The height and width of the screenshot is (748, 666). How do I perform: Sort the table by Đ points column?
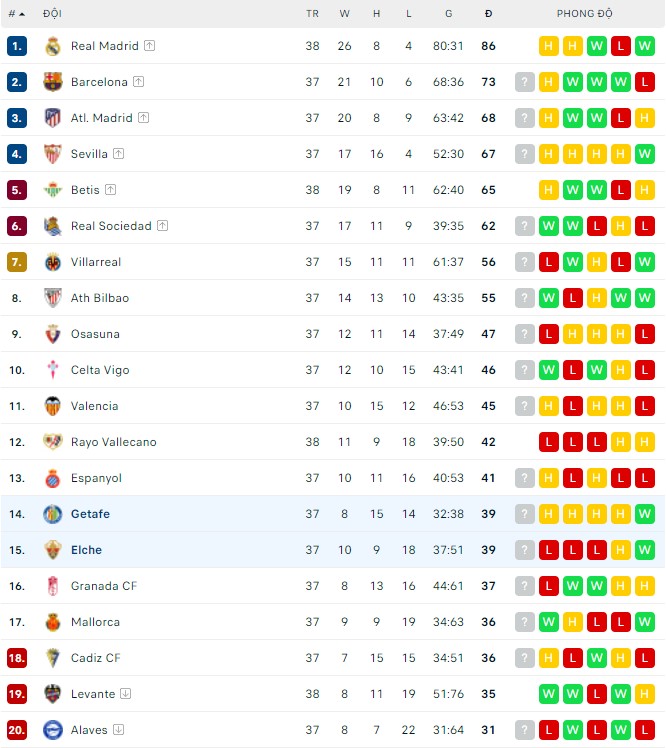pos(488,14)
